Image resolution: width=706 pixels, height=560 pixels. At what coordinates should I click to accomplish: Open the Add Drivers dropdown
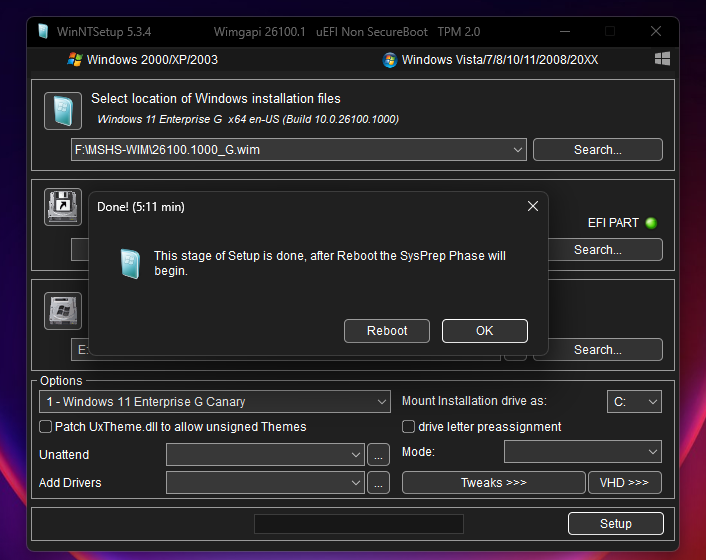coord(265,483)
